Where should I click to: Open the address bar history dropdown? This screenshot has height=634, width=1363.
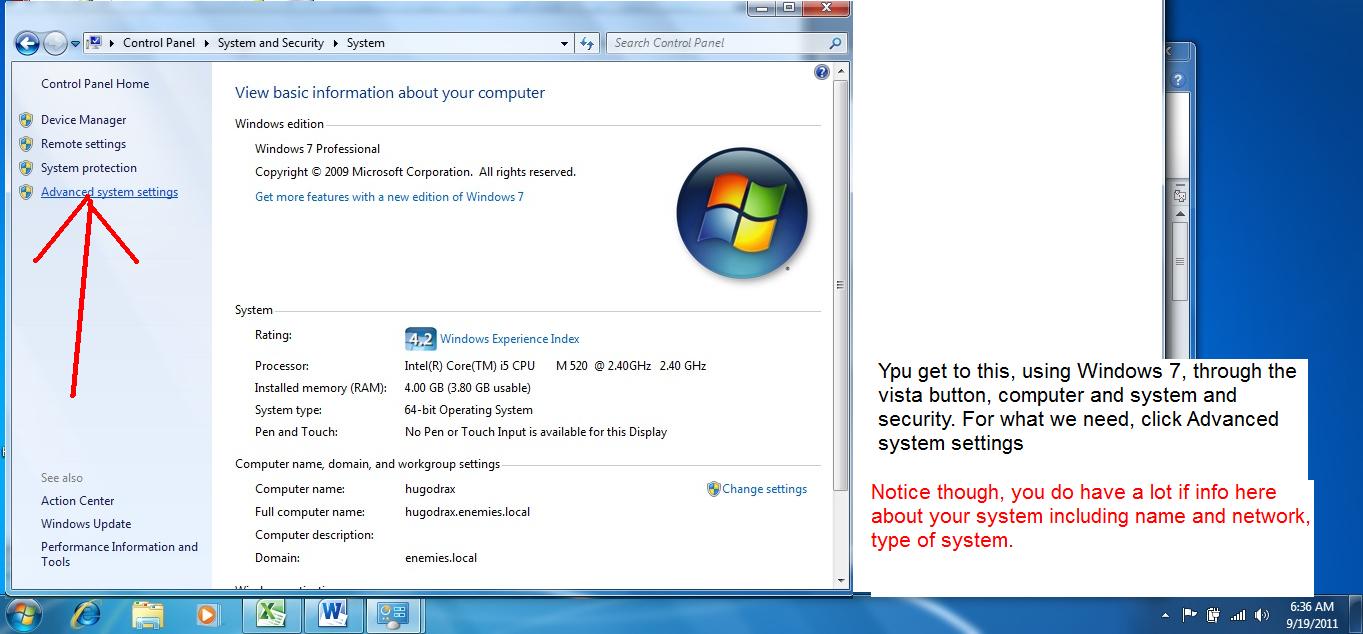coord(565,43)
